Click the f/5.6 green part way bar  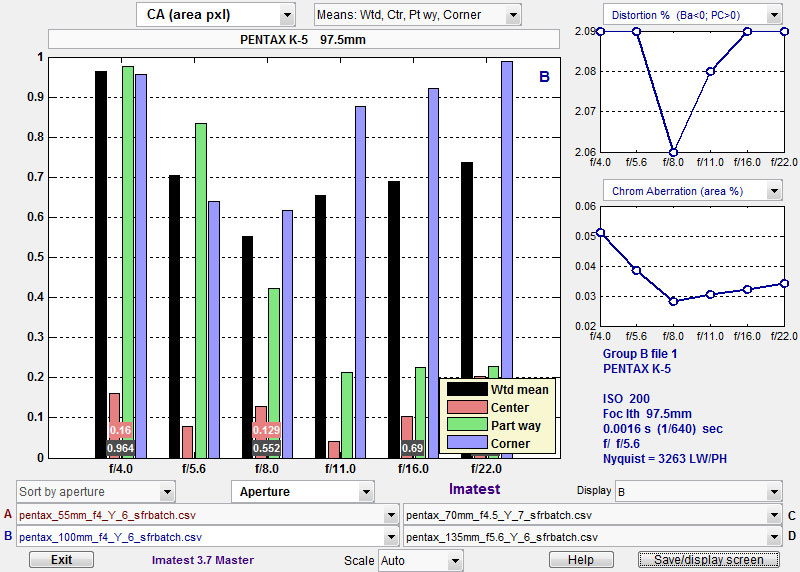(201, 290)
